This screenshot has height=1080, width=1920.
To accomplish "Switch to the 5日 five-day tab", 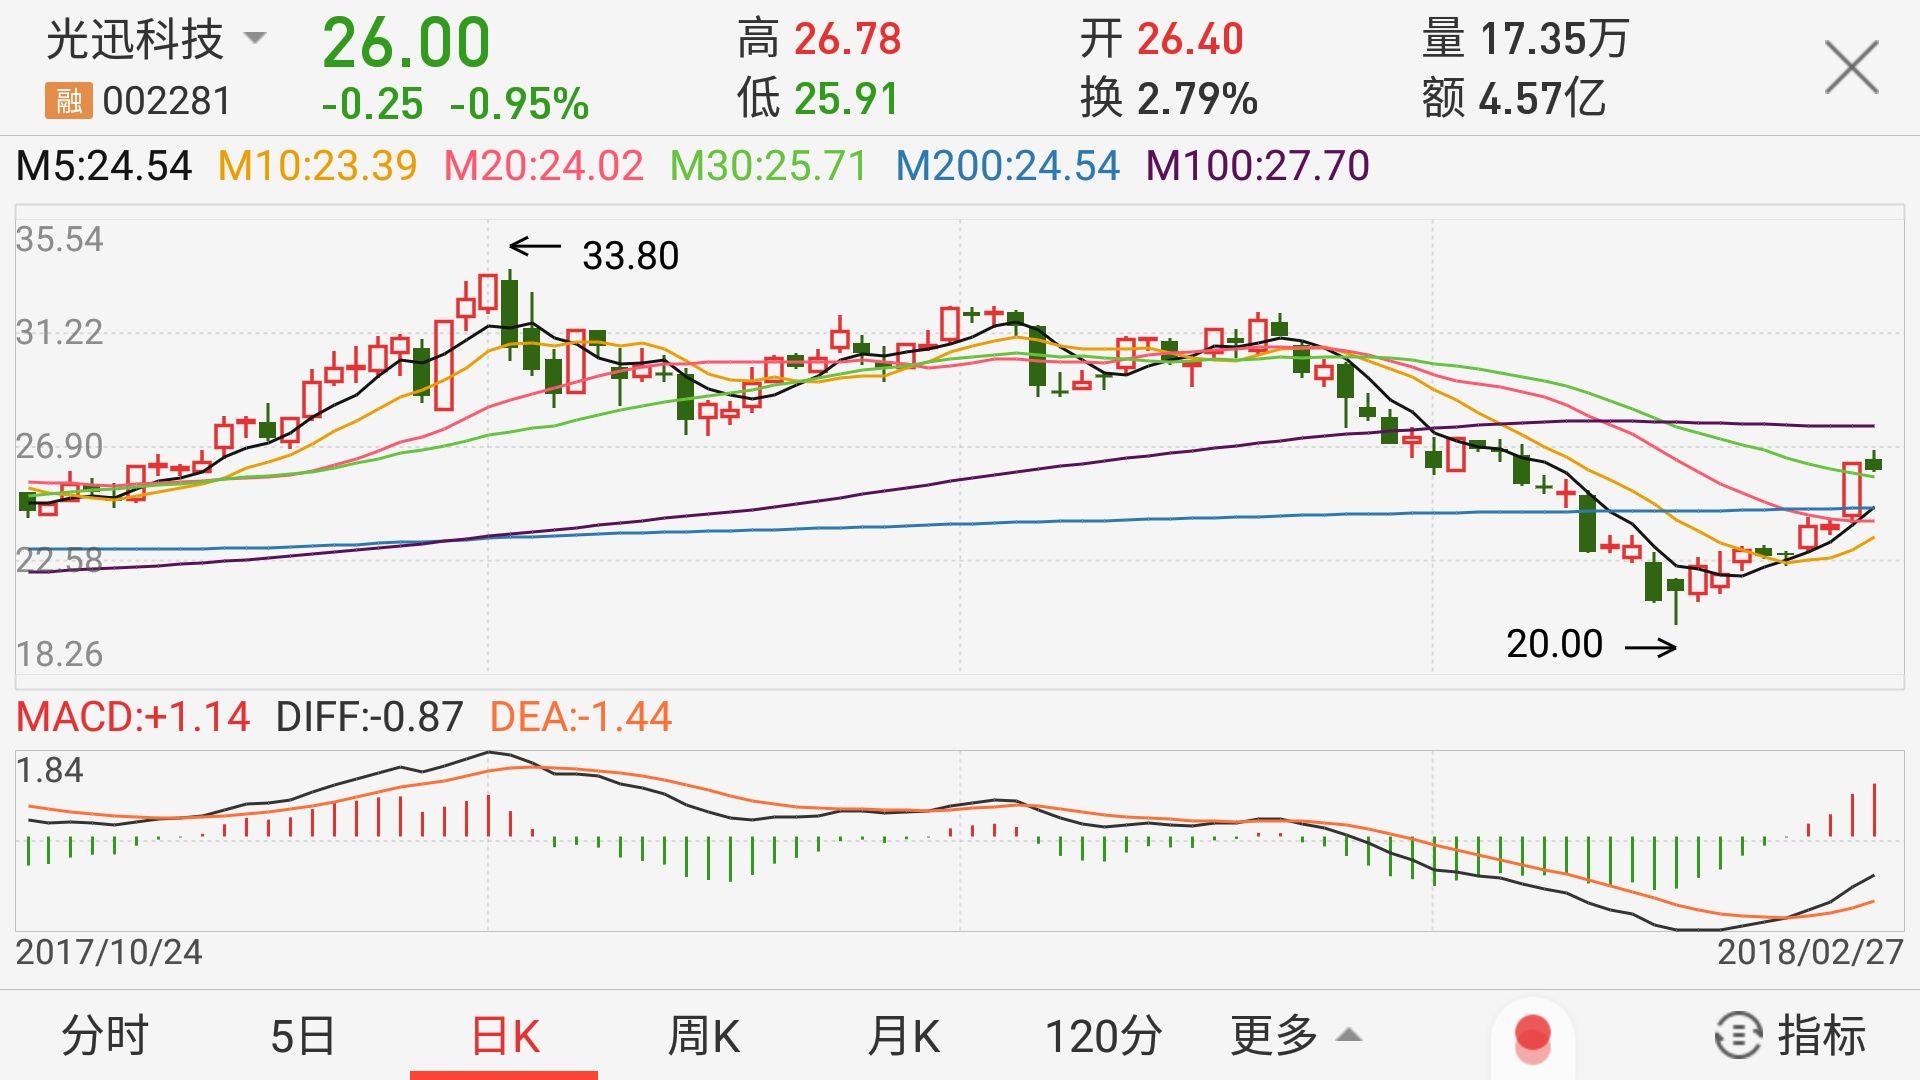I will click(x=302, y=1035).
